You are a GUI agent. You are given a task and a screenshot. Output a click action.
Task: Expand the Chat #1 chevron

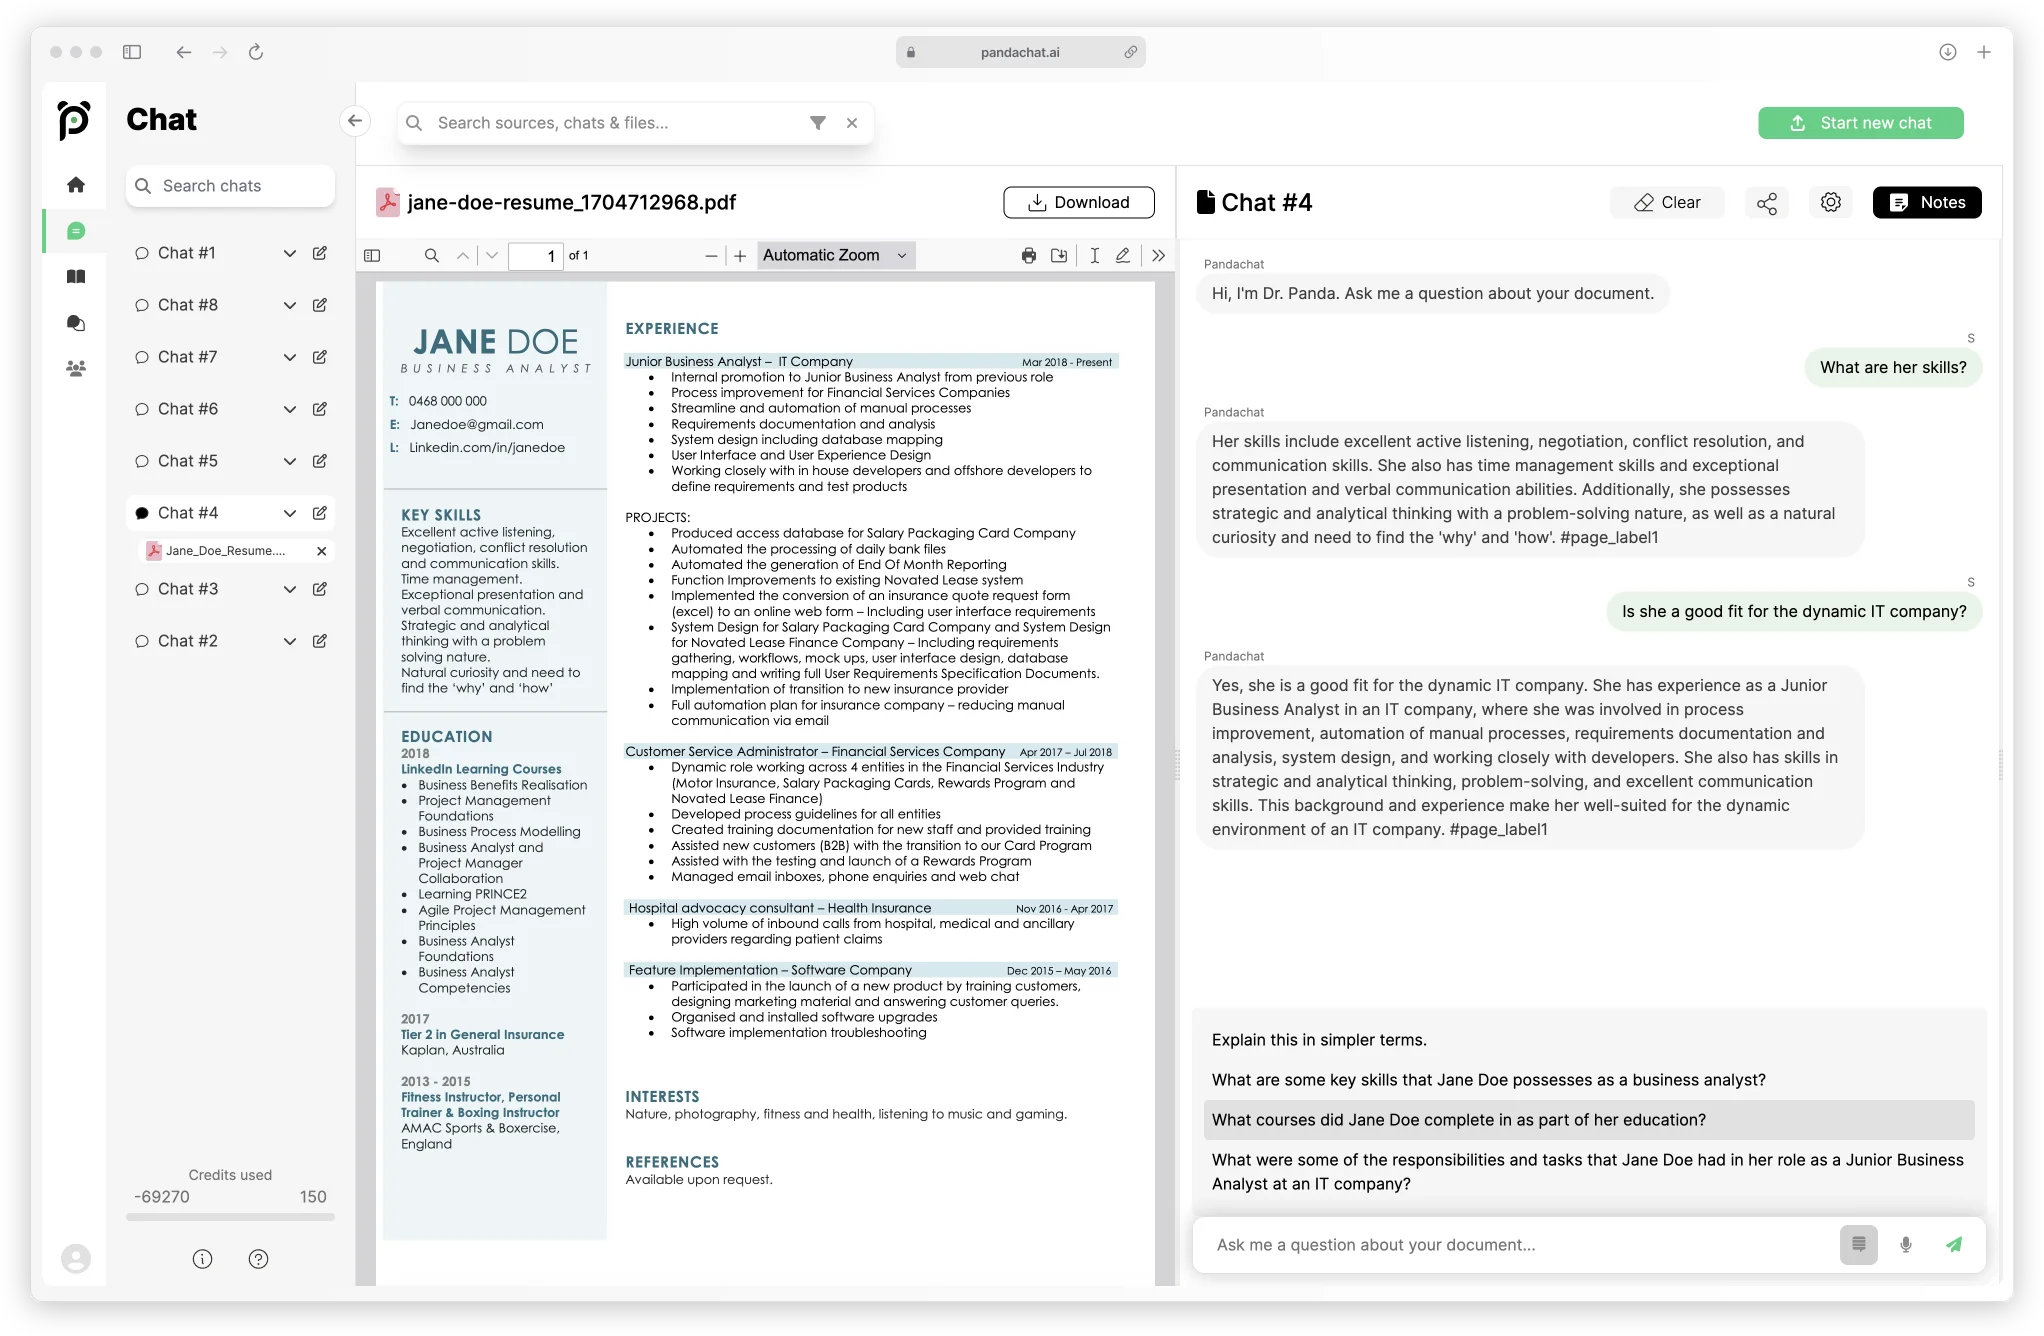click(x=290, y=253)
